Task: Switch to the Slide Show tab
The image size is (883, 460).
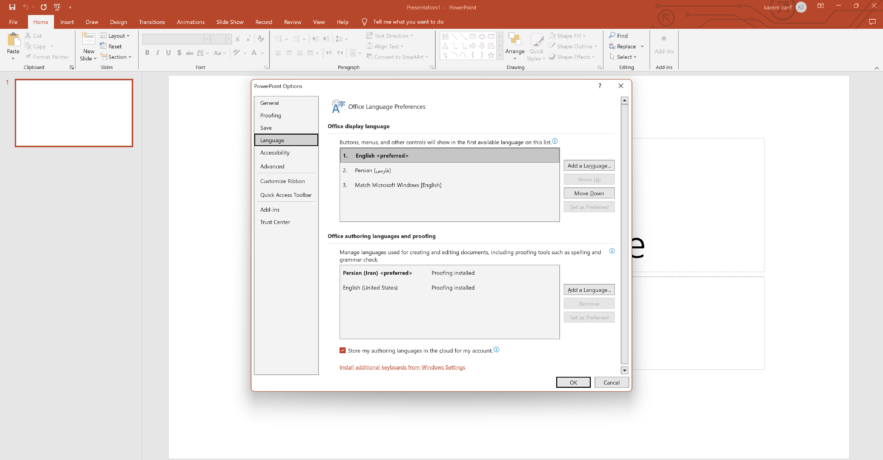Action: [230, 22]
